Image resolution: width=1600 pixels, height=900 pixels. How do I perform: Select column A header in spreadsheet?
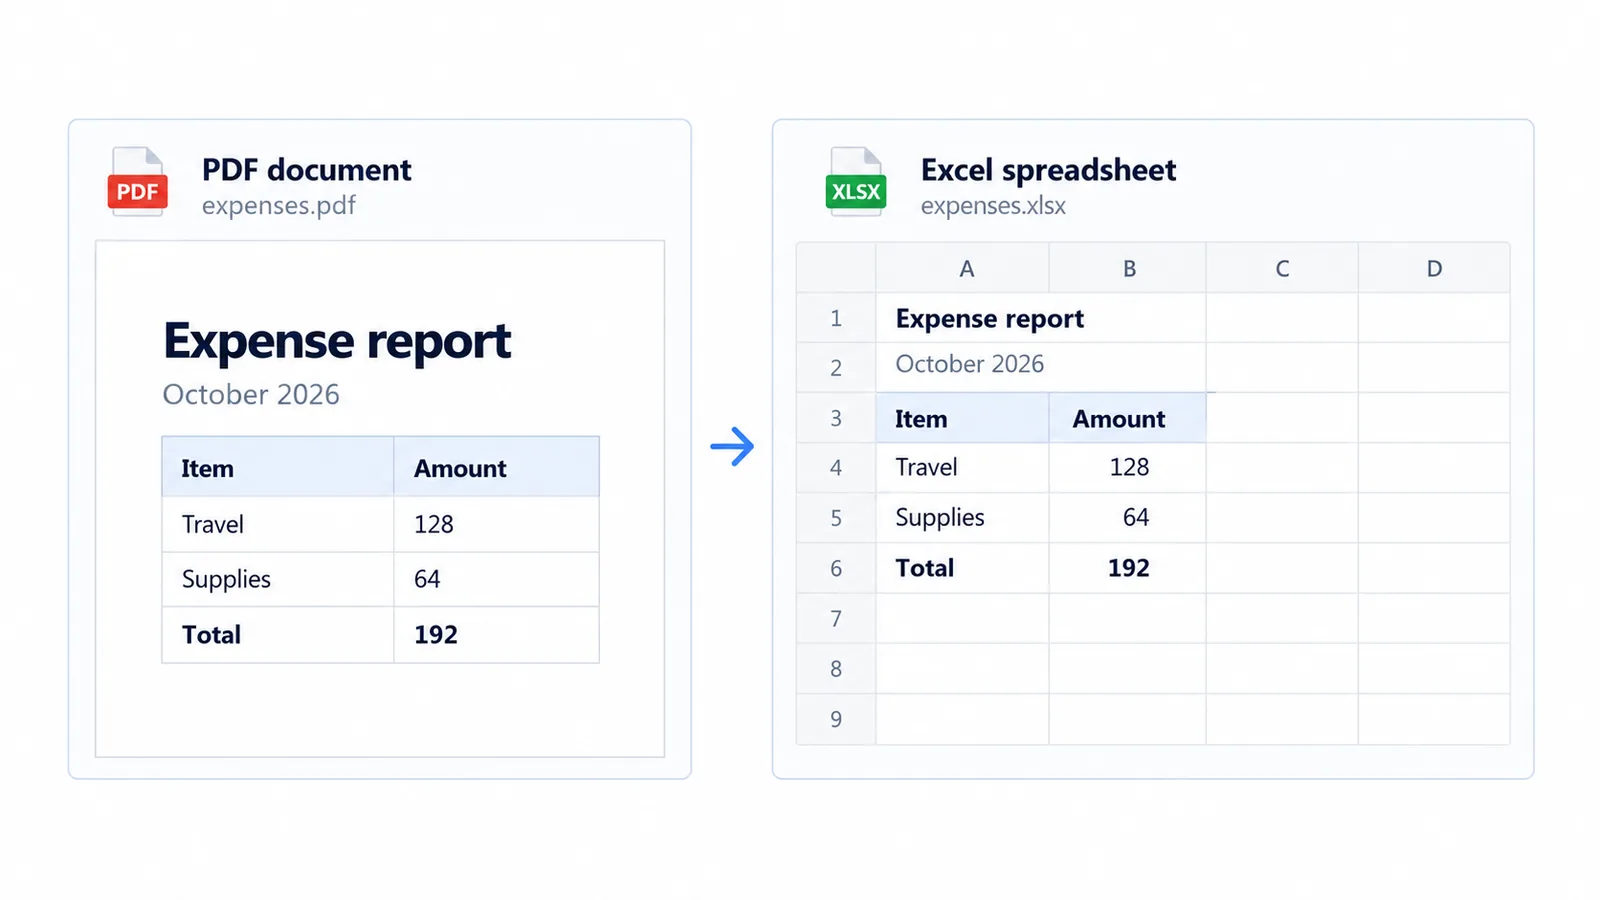(x=963, y=268)
